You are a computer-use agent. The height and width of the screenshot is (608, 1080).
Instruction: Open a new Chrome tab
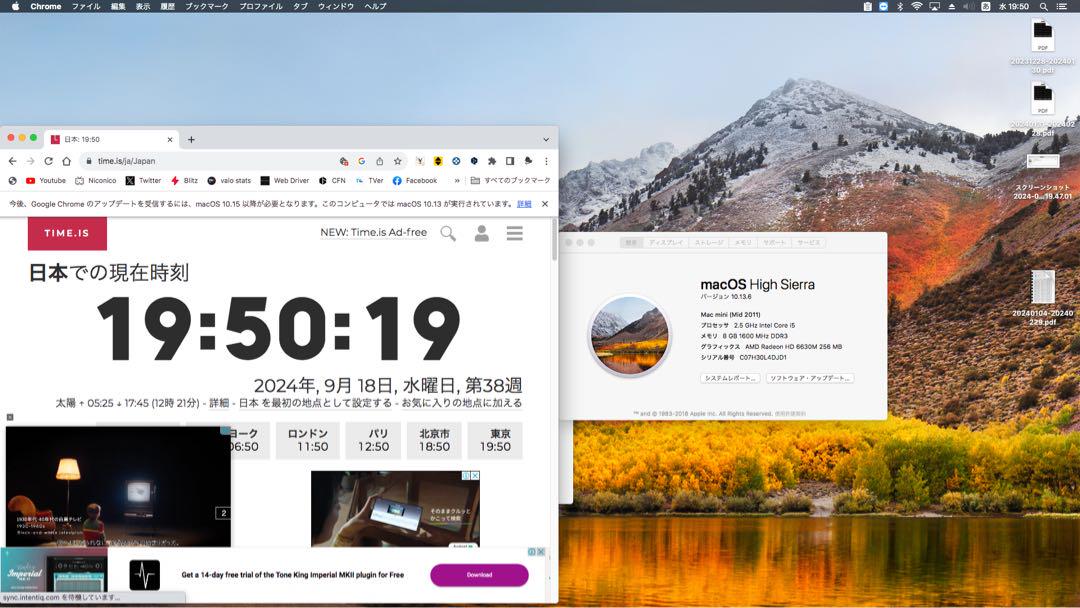point(191,140)
